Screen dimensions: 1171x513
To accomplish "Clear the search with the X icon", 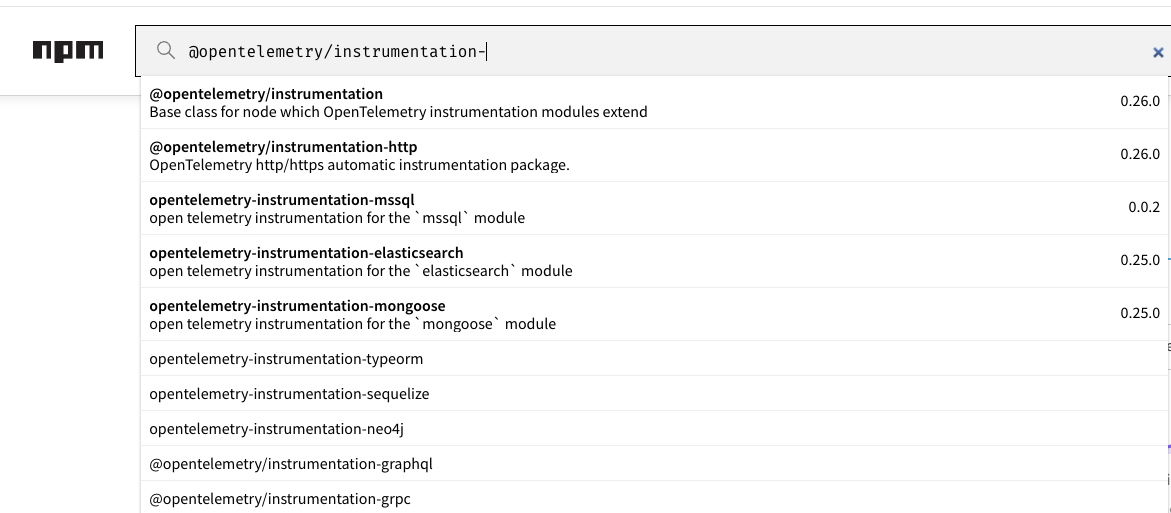I will pos(1158,52).
